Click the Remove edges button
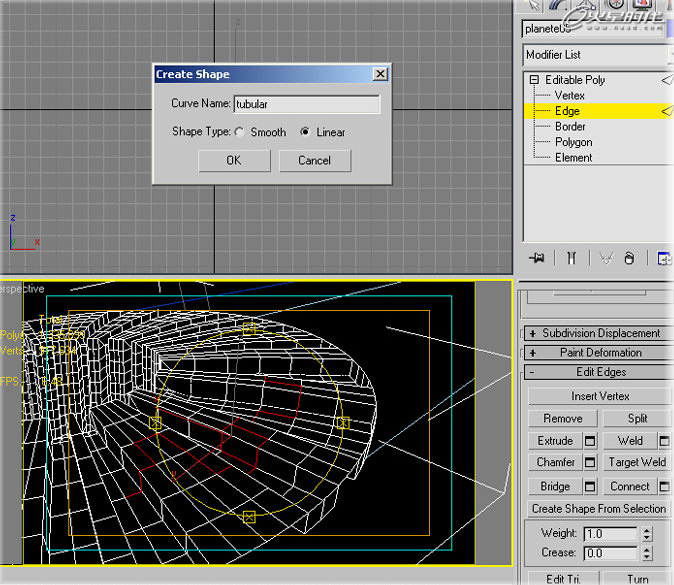 [563, 418]
